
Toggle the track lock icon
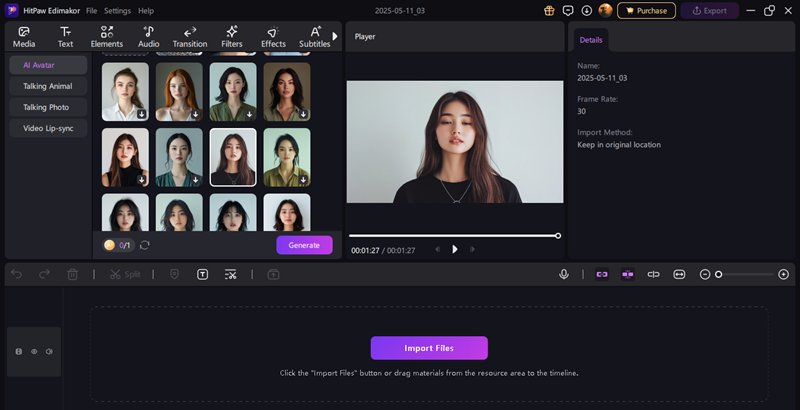point(19,352)
